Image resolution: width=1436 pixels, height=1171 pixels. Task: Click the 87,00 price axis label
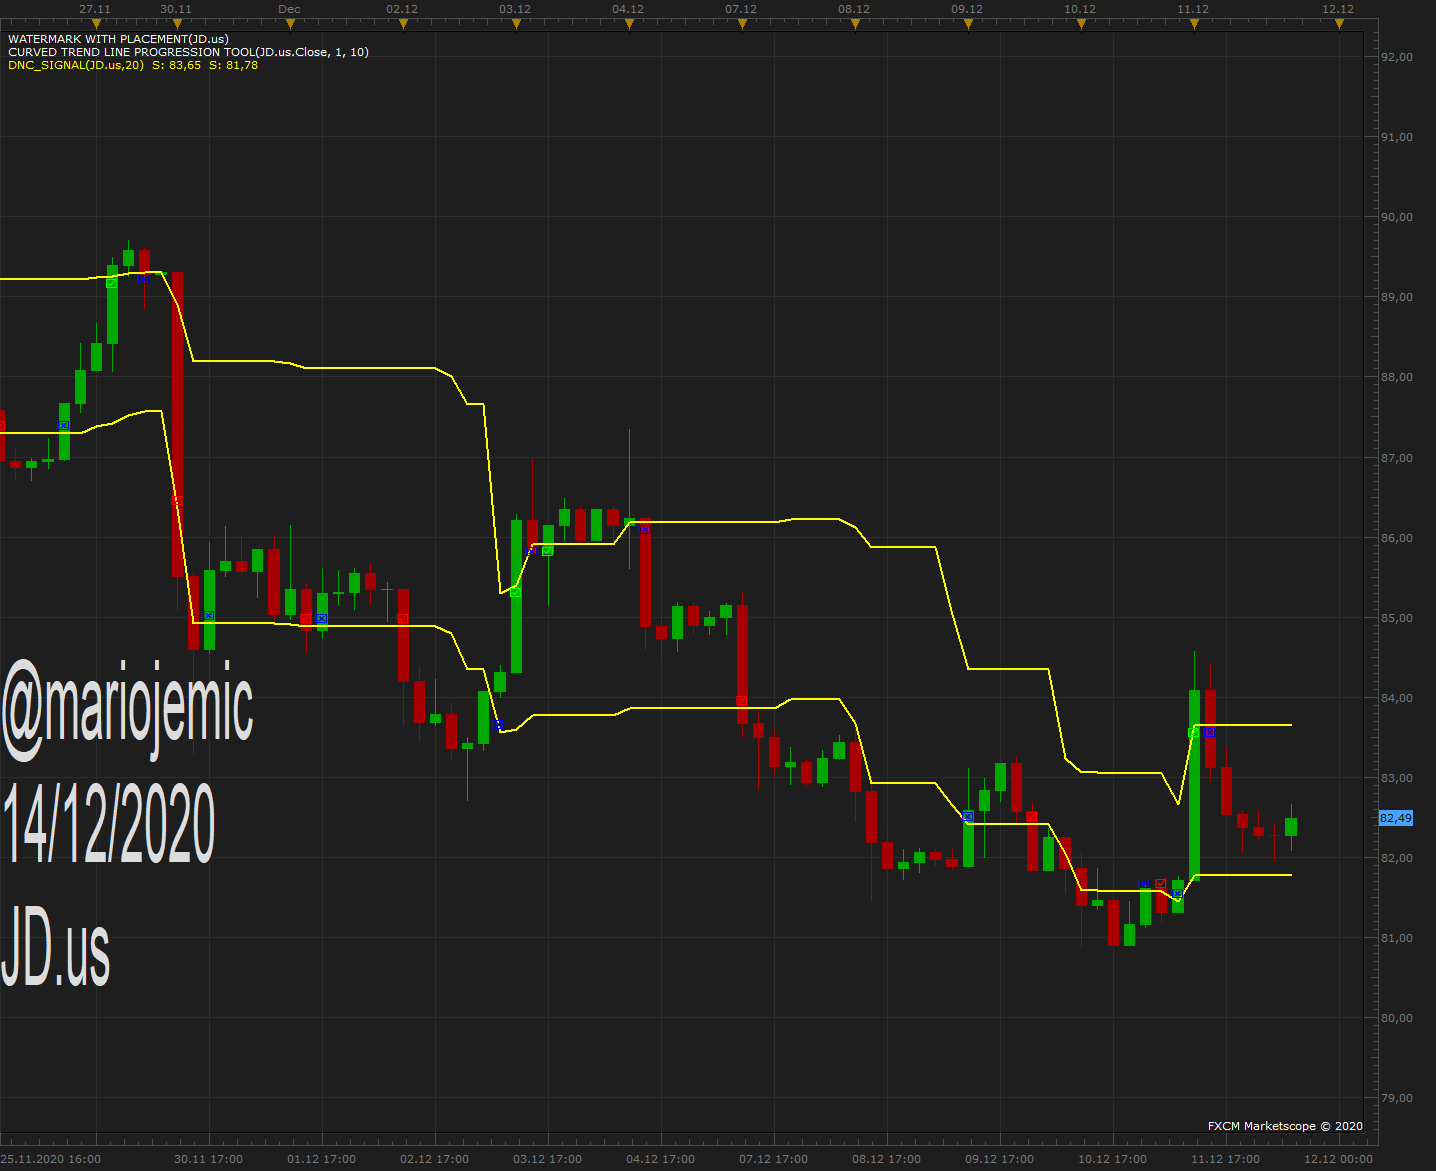pyautogui.click(x=1397, y=458)
